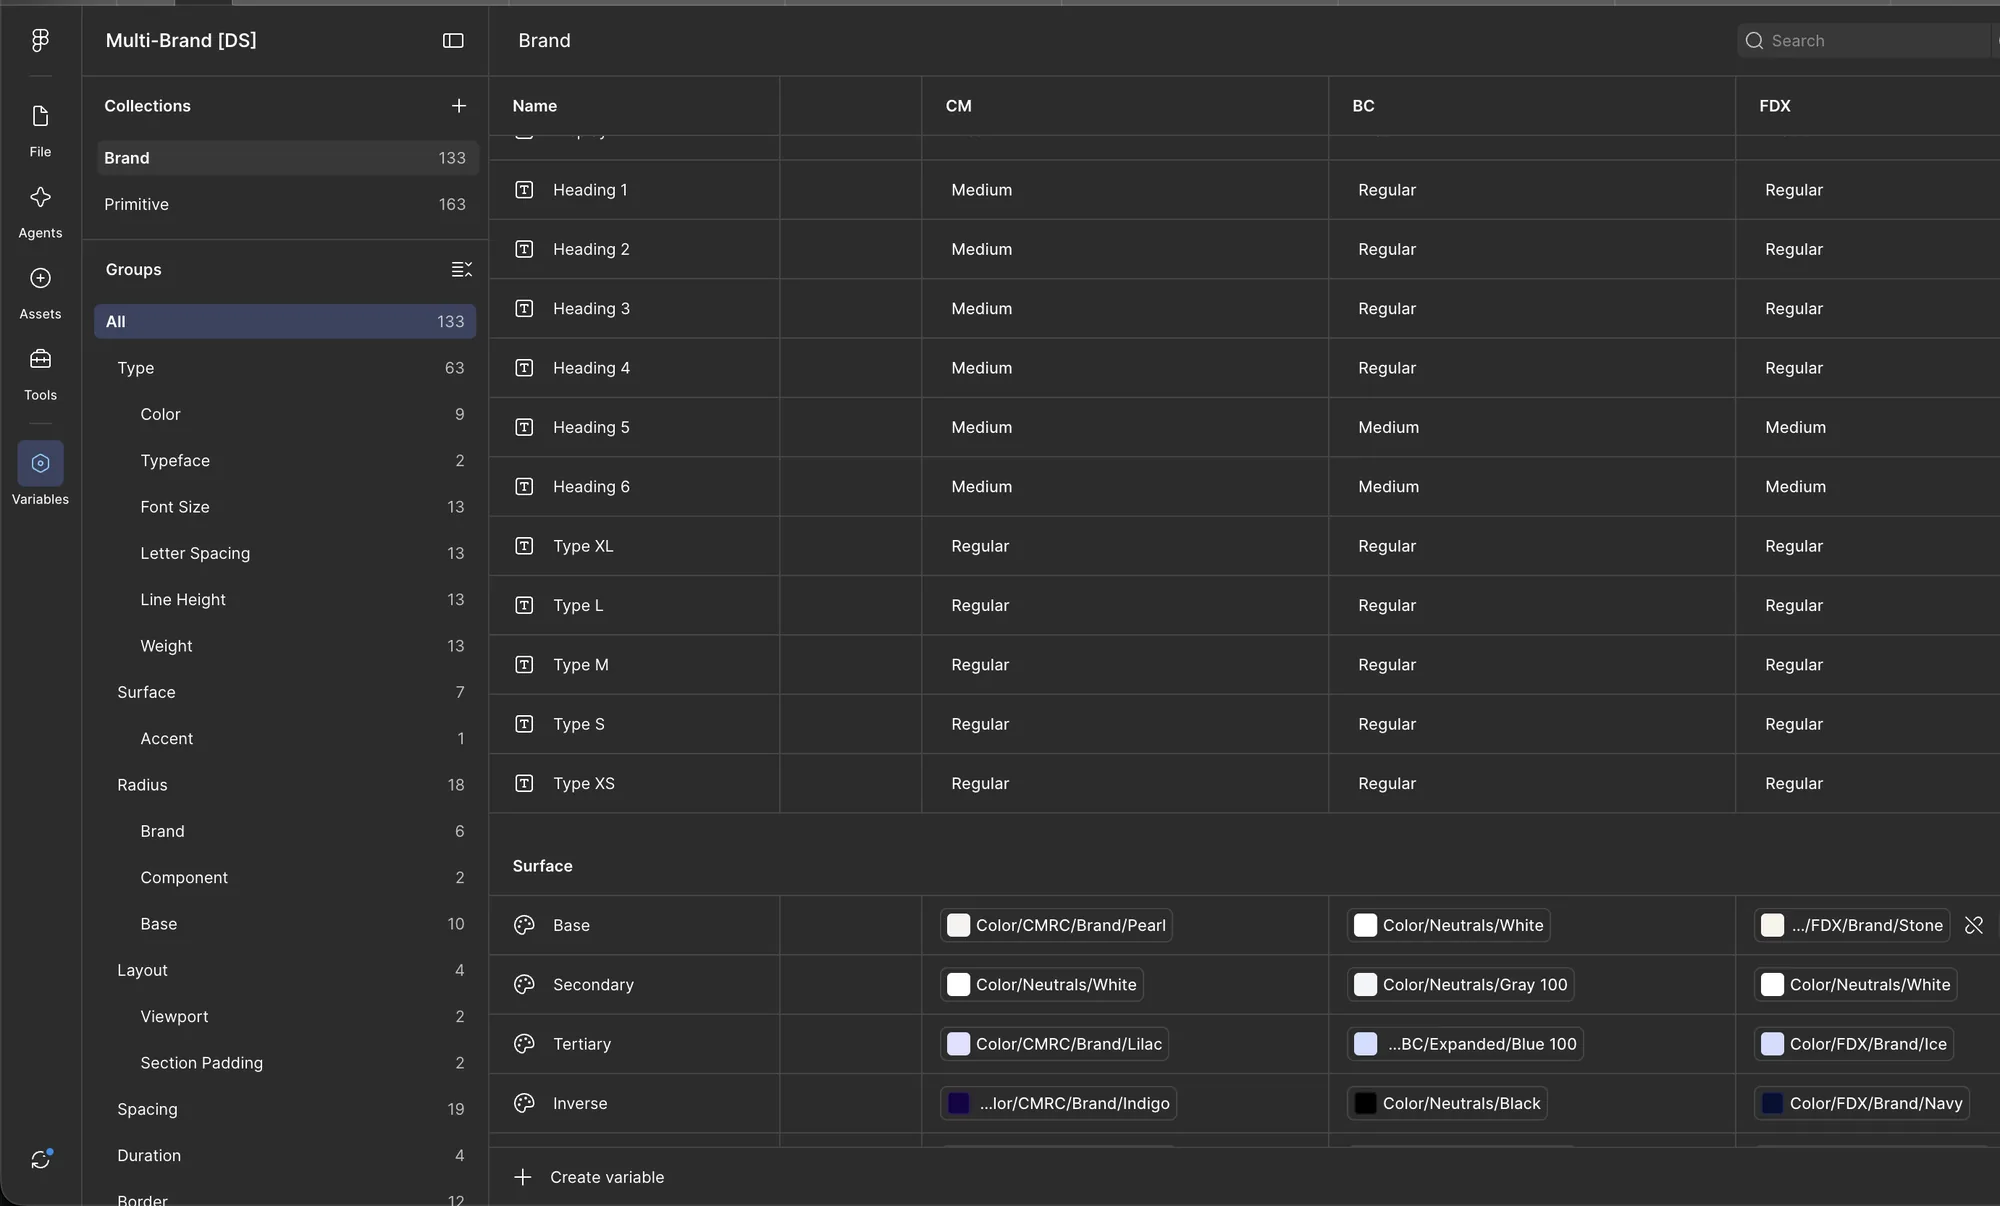
Task: Click Create variable button
Action: (589, 1177)
